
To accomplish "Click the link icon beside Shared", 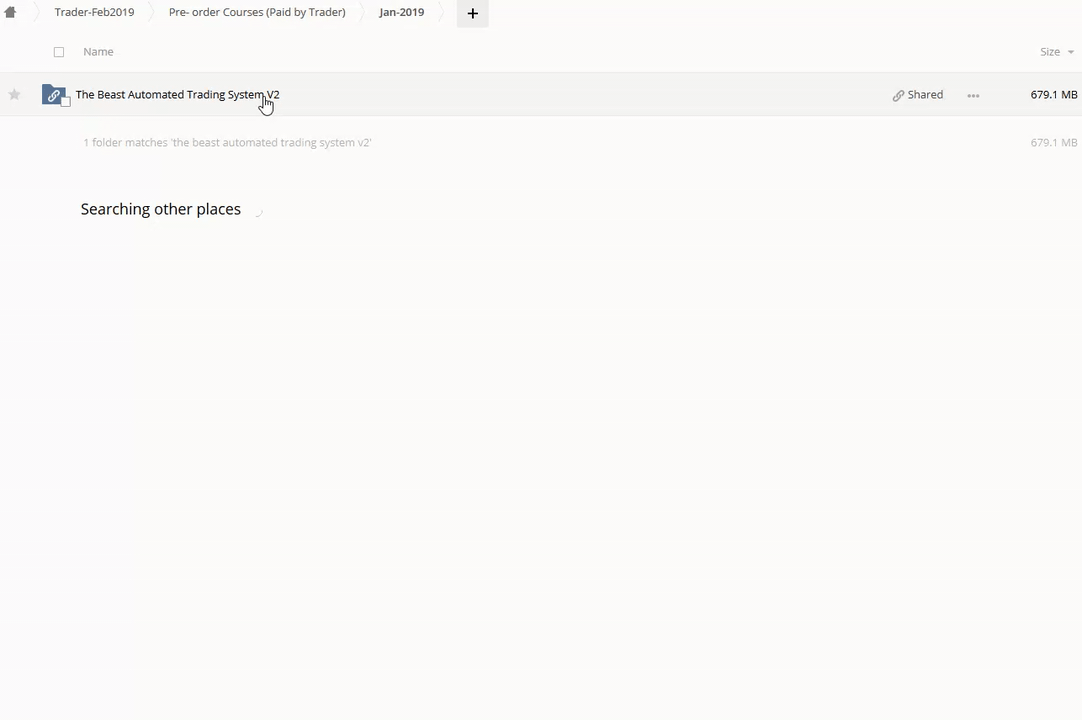I will pyautogui.click(x=898, y=95).
